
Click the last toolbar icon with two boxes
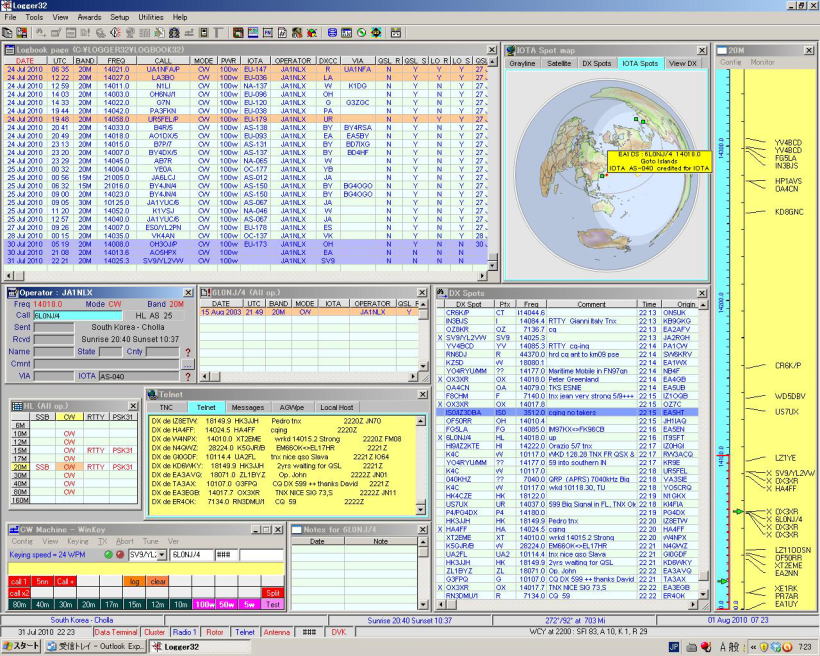tap(396, 33)
